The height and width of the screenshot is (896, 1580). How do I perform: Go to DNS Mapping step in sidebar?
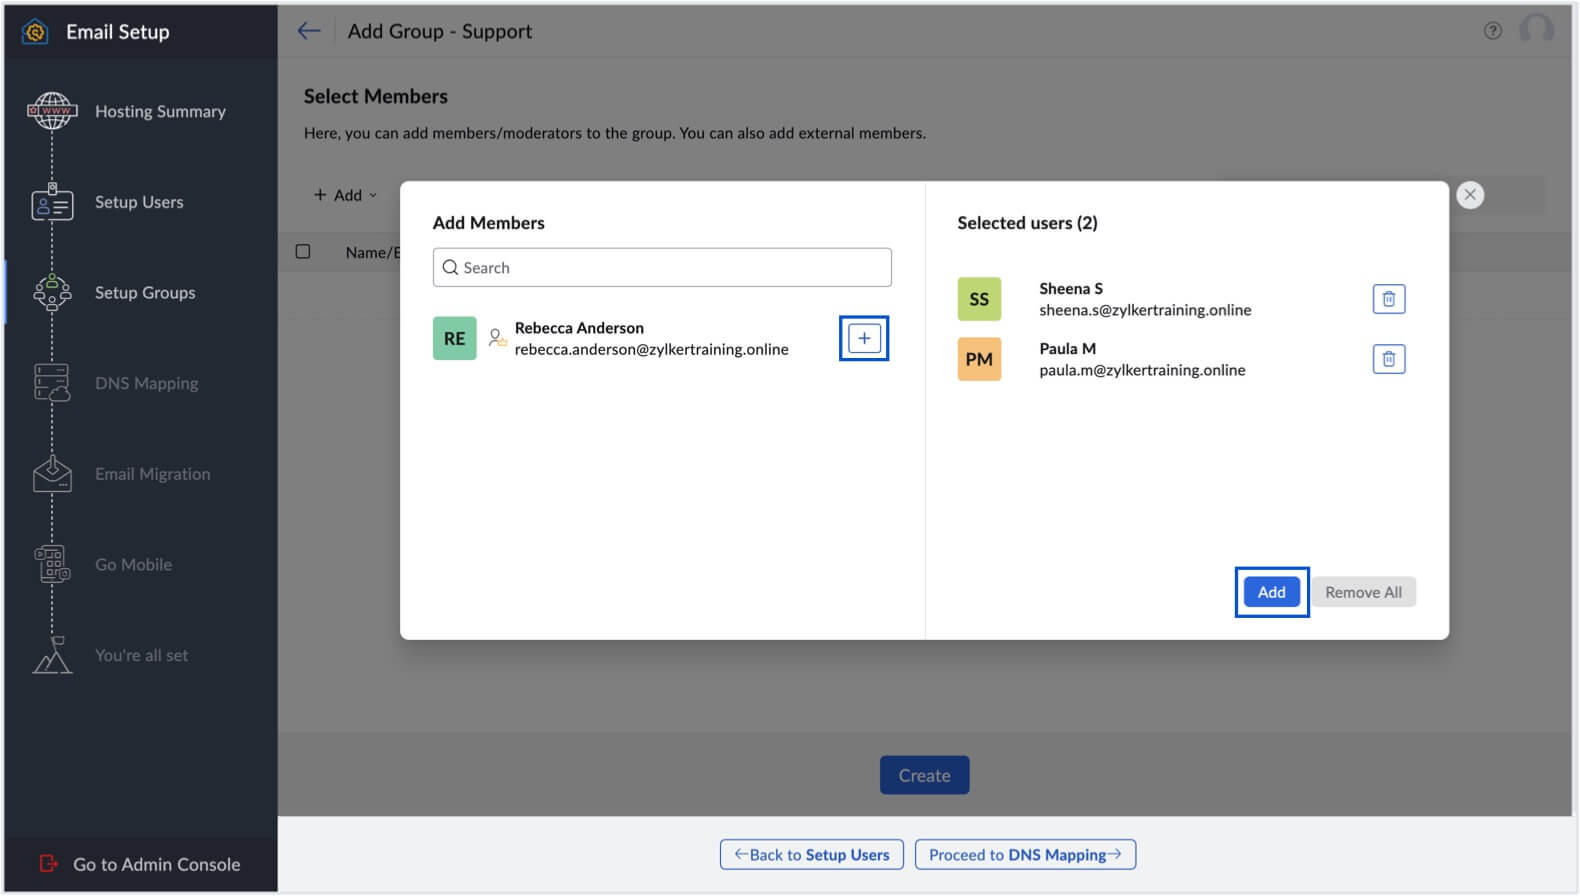coord(146,384)
